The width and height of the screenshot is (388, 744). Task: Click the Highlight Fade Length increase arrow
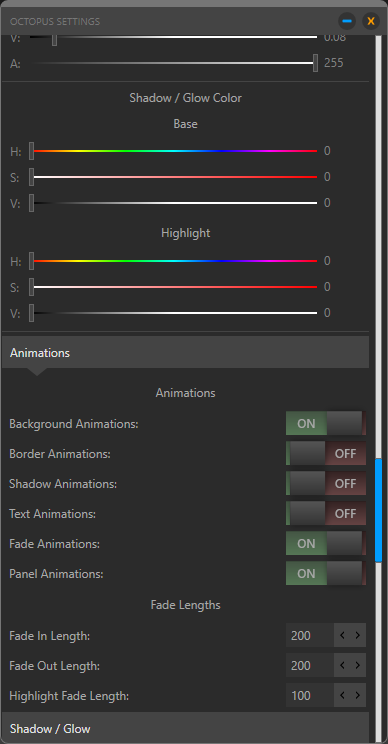point(358,696)
